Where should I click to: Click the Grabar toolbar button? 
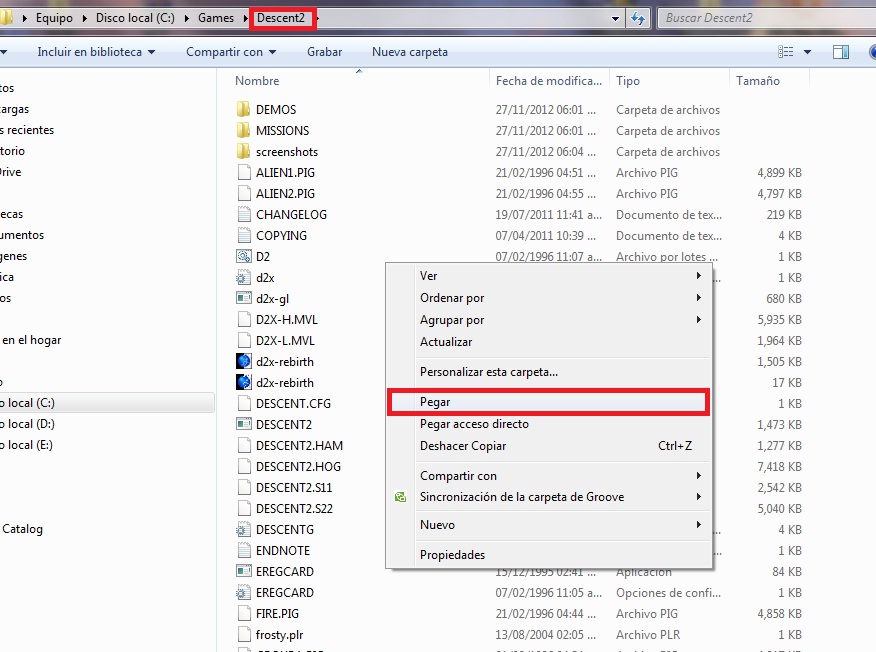tap(324, 52)
